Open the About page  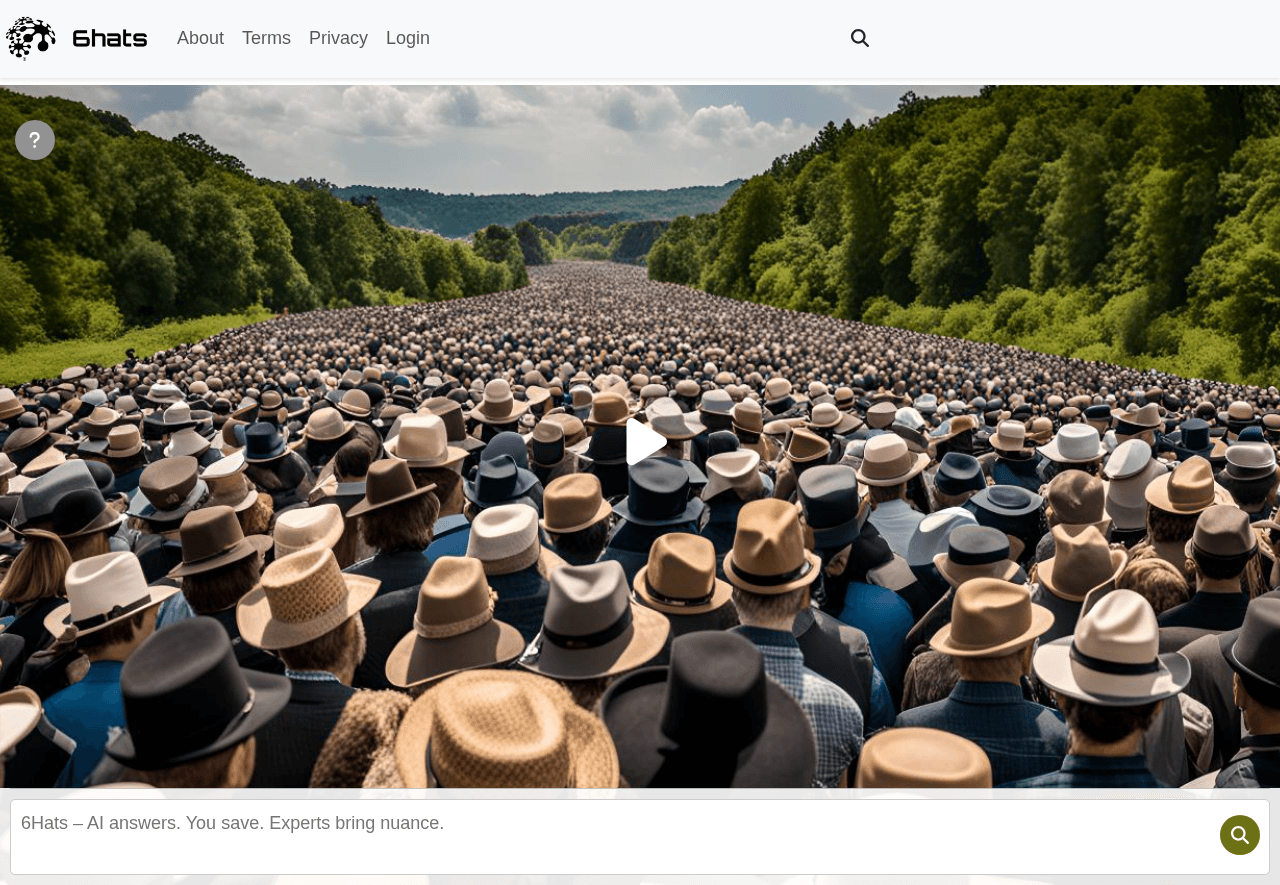coord(200,38)
